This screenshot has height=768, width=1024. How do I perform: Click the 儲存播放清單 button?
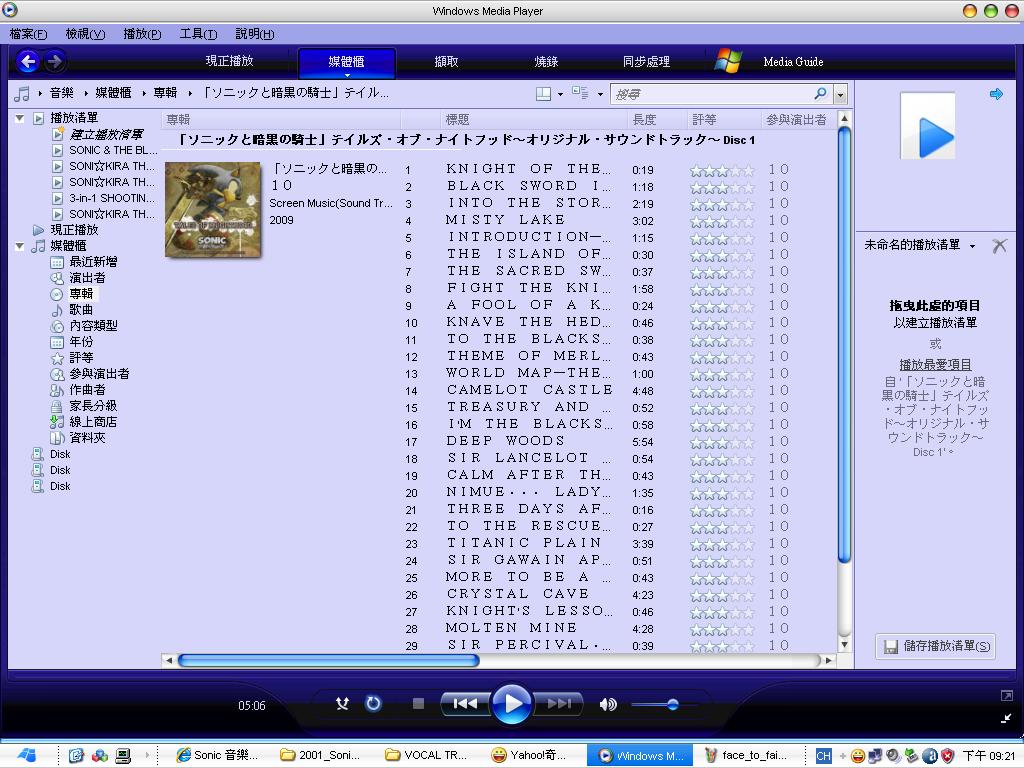[935, 647]
